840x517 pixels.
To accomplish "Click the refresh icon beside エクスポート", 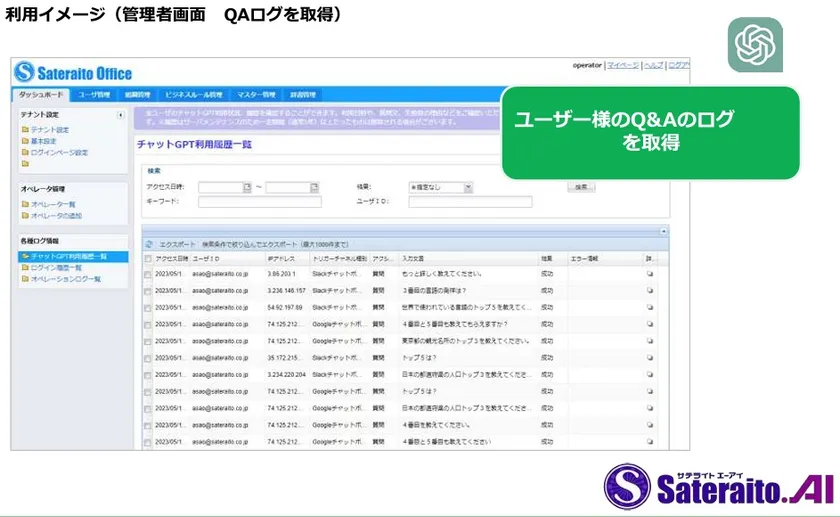I will (x=149, y=243).
